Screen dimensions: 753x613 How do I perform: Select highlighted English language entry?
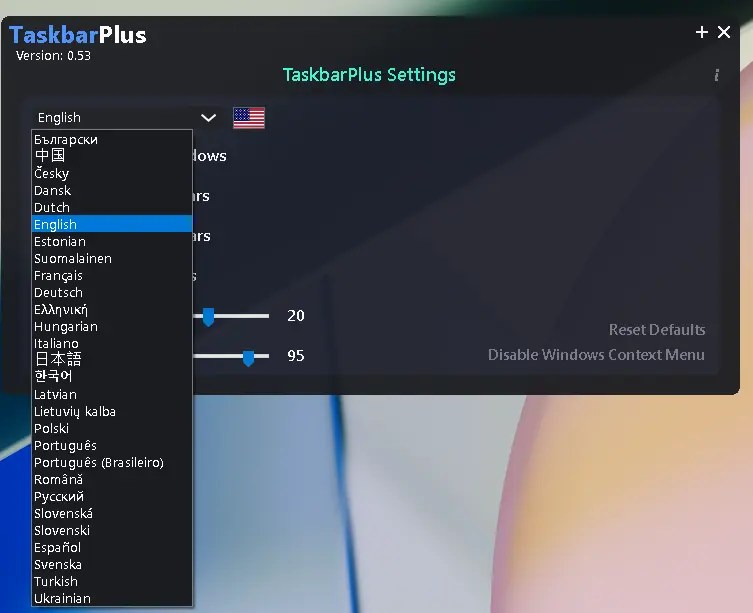tap(112, 224)
